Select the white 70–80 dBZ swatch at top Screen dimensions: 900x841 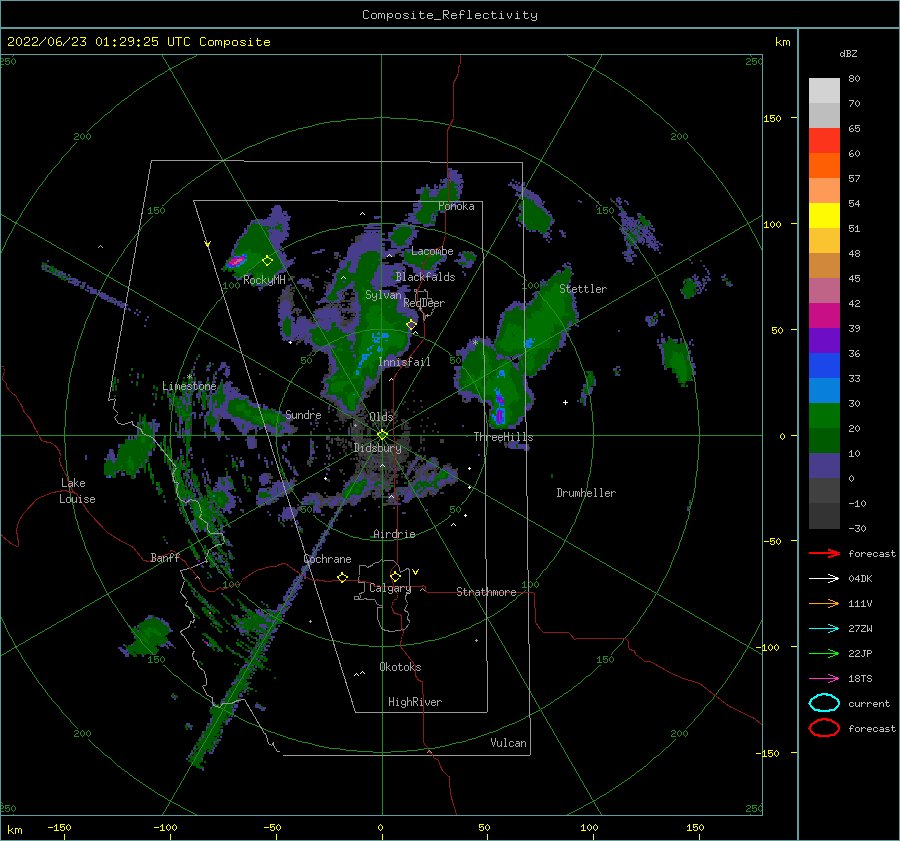coord(824,91)
